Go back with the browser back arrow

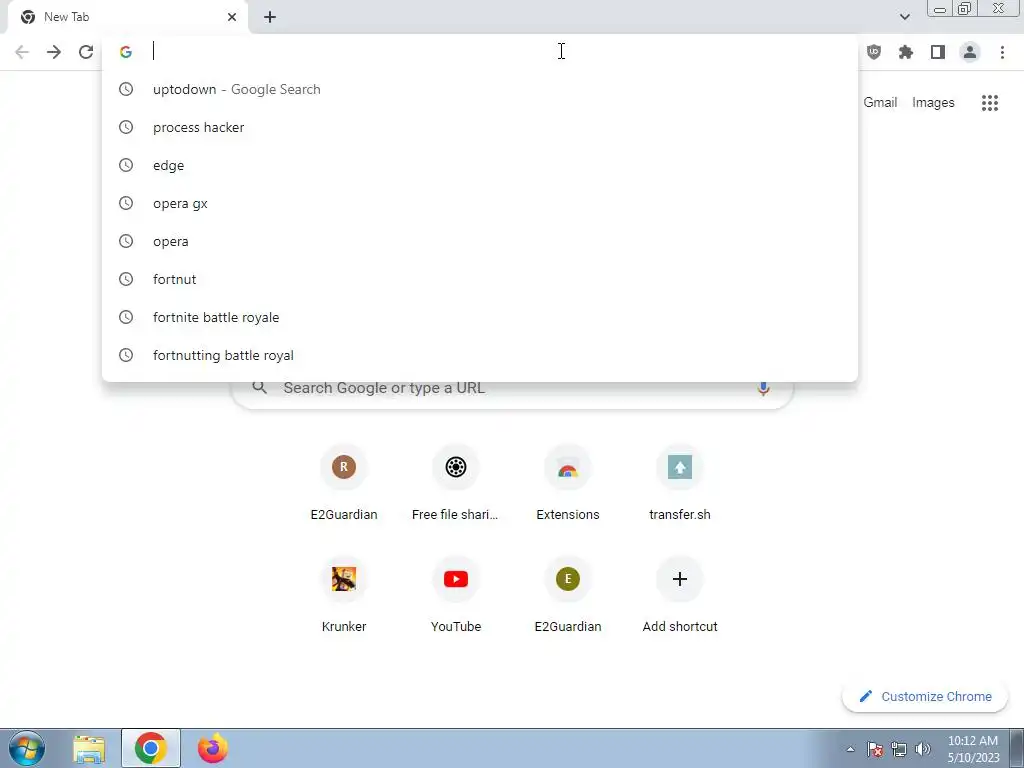pyautogui.click(x=22, y=52)
